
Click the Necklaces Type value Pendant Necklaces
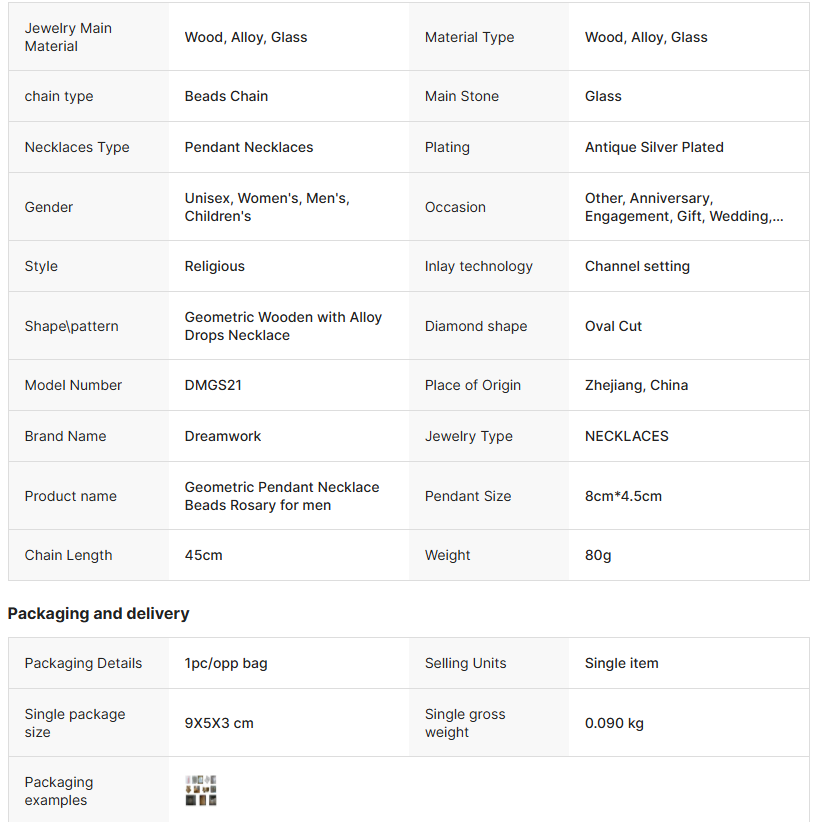(249, 147)
